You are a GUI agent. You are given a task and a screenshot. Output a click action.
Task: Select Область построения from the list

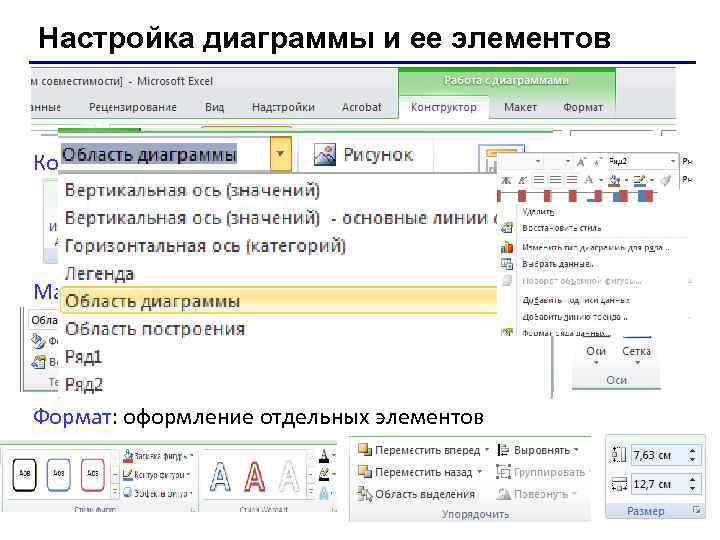point(155,329)
